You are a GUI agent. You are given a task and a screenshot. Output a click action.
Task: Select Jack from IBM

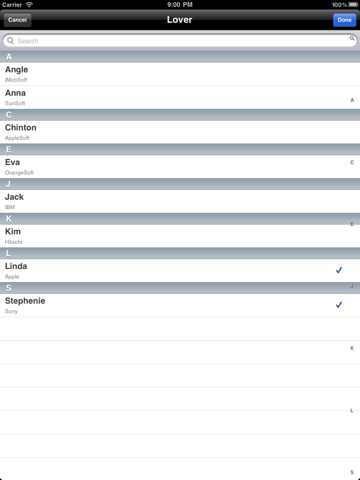(180, 201)
